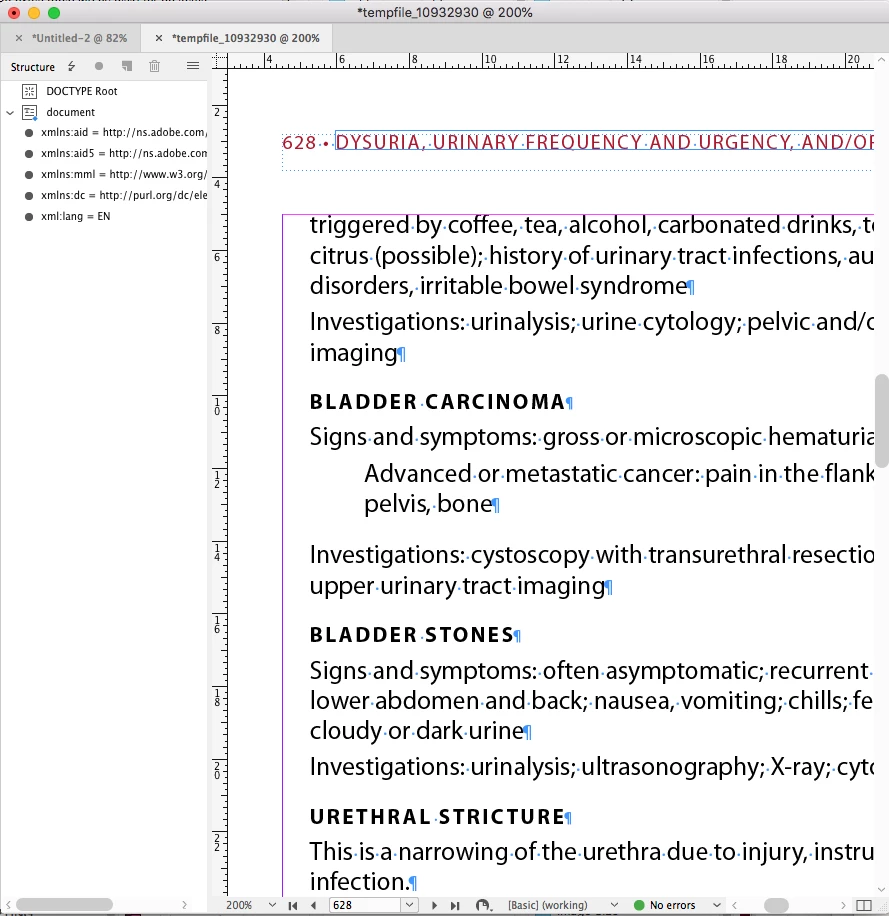The width and height of the screenshot is (889, 916).
Task: Select the xmlns:dc attribute row
Action: click(x=116, y=195)
